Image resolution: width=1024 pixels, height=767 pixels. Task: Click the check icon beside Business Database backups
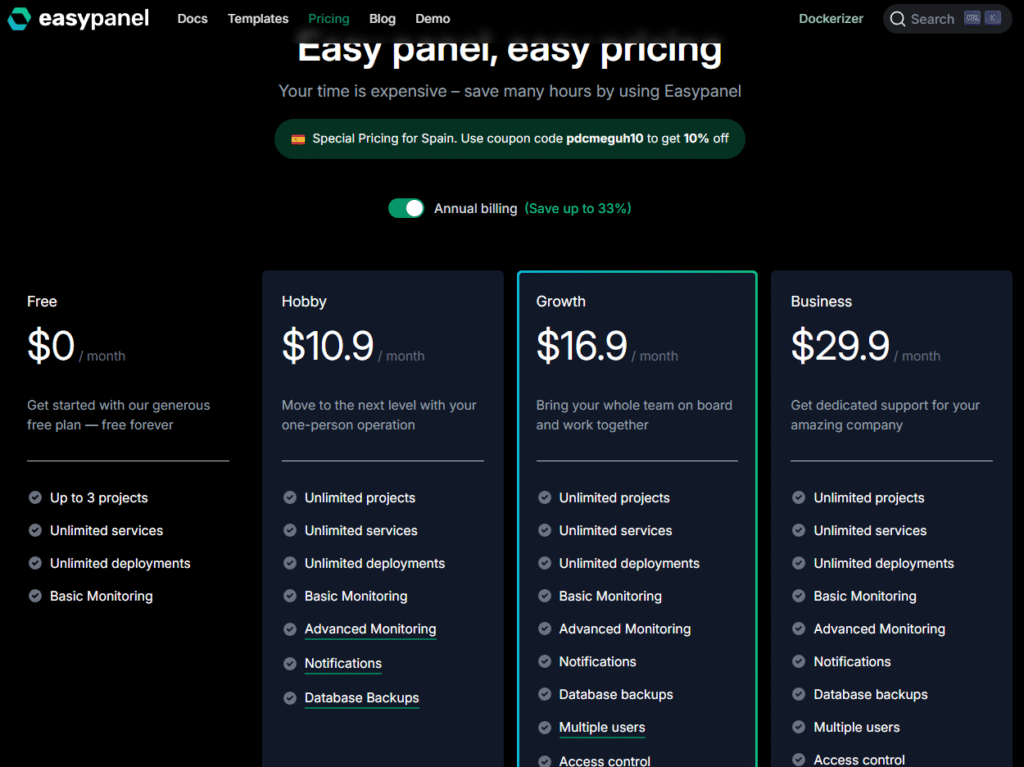tap(799, 694)
